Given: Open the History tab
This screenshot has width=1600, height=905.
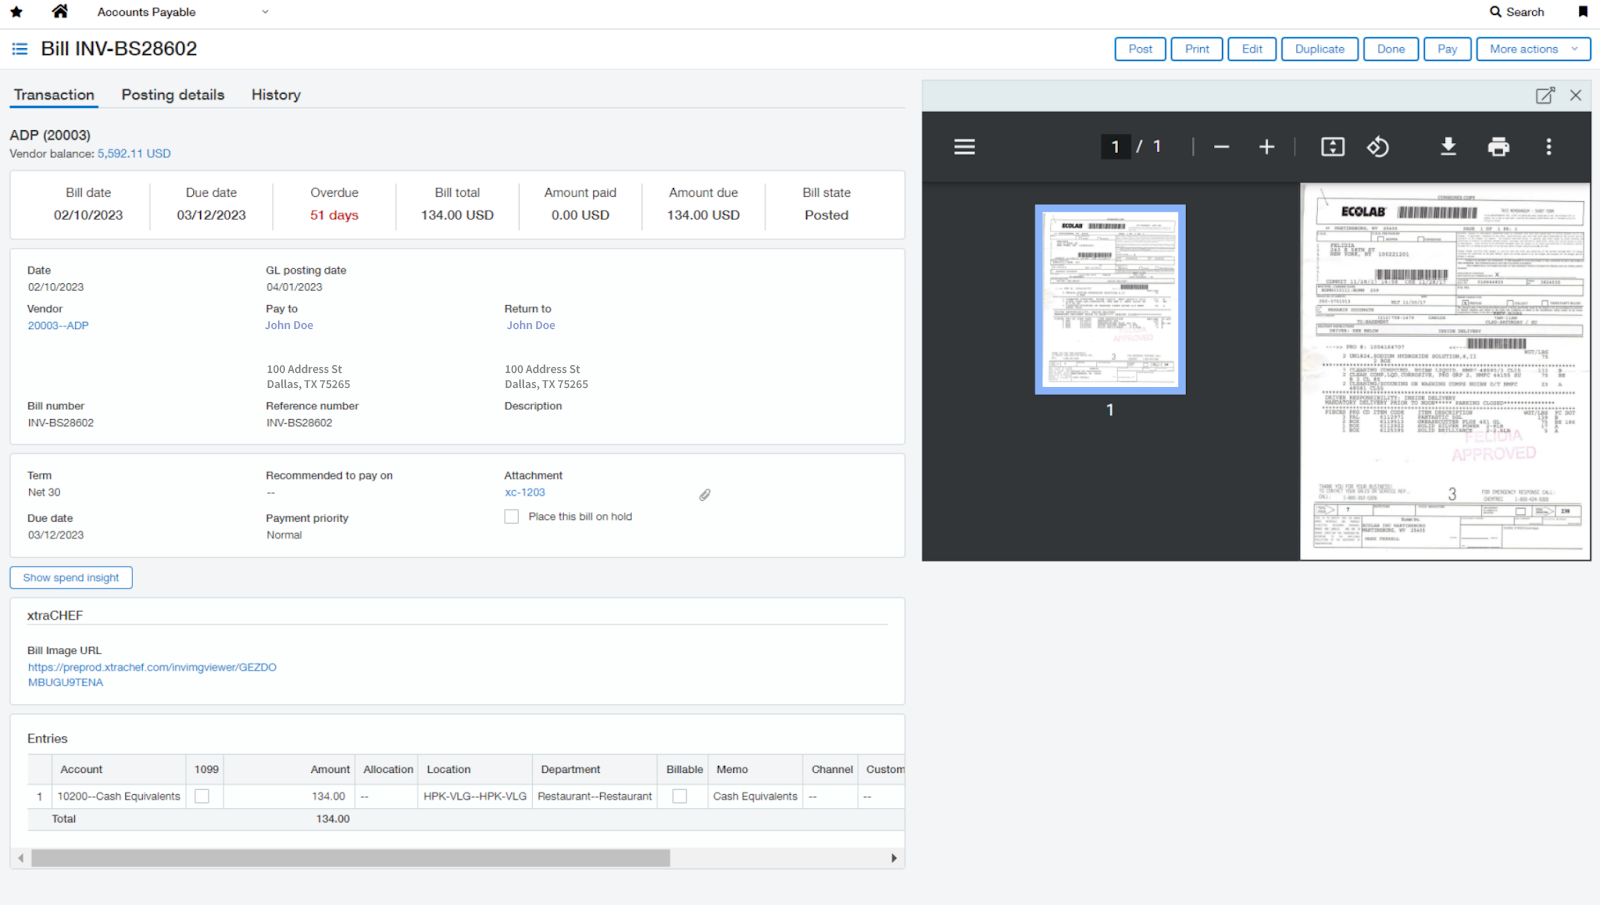Looking at the screenshot, I should point(276,95).
